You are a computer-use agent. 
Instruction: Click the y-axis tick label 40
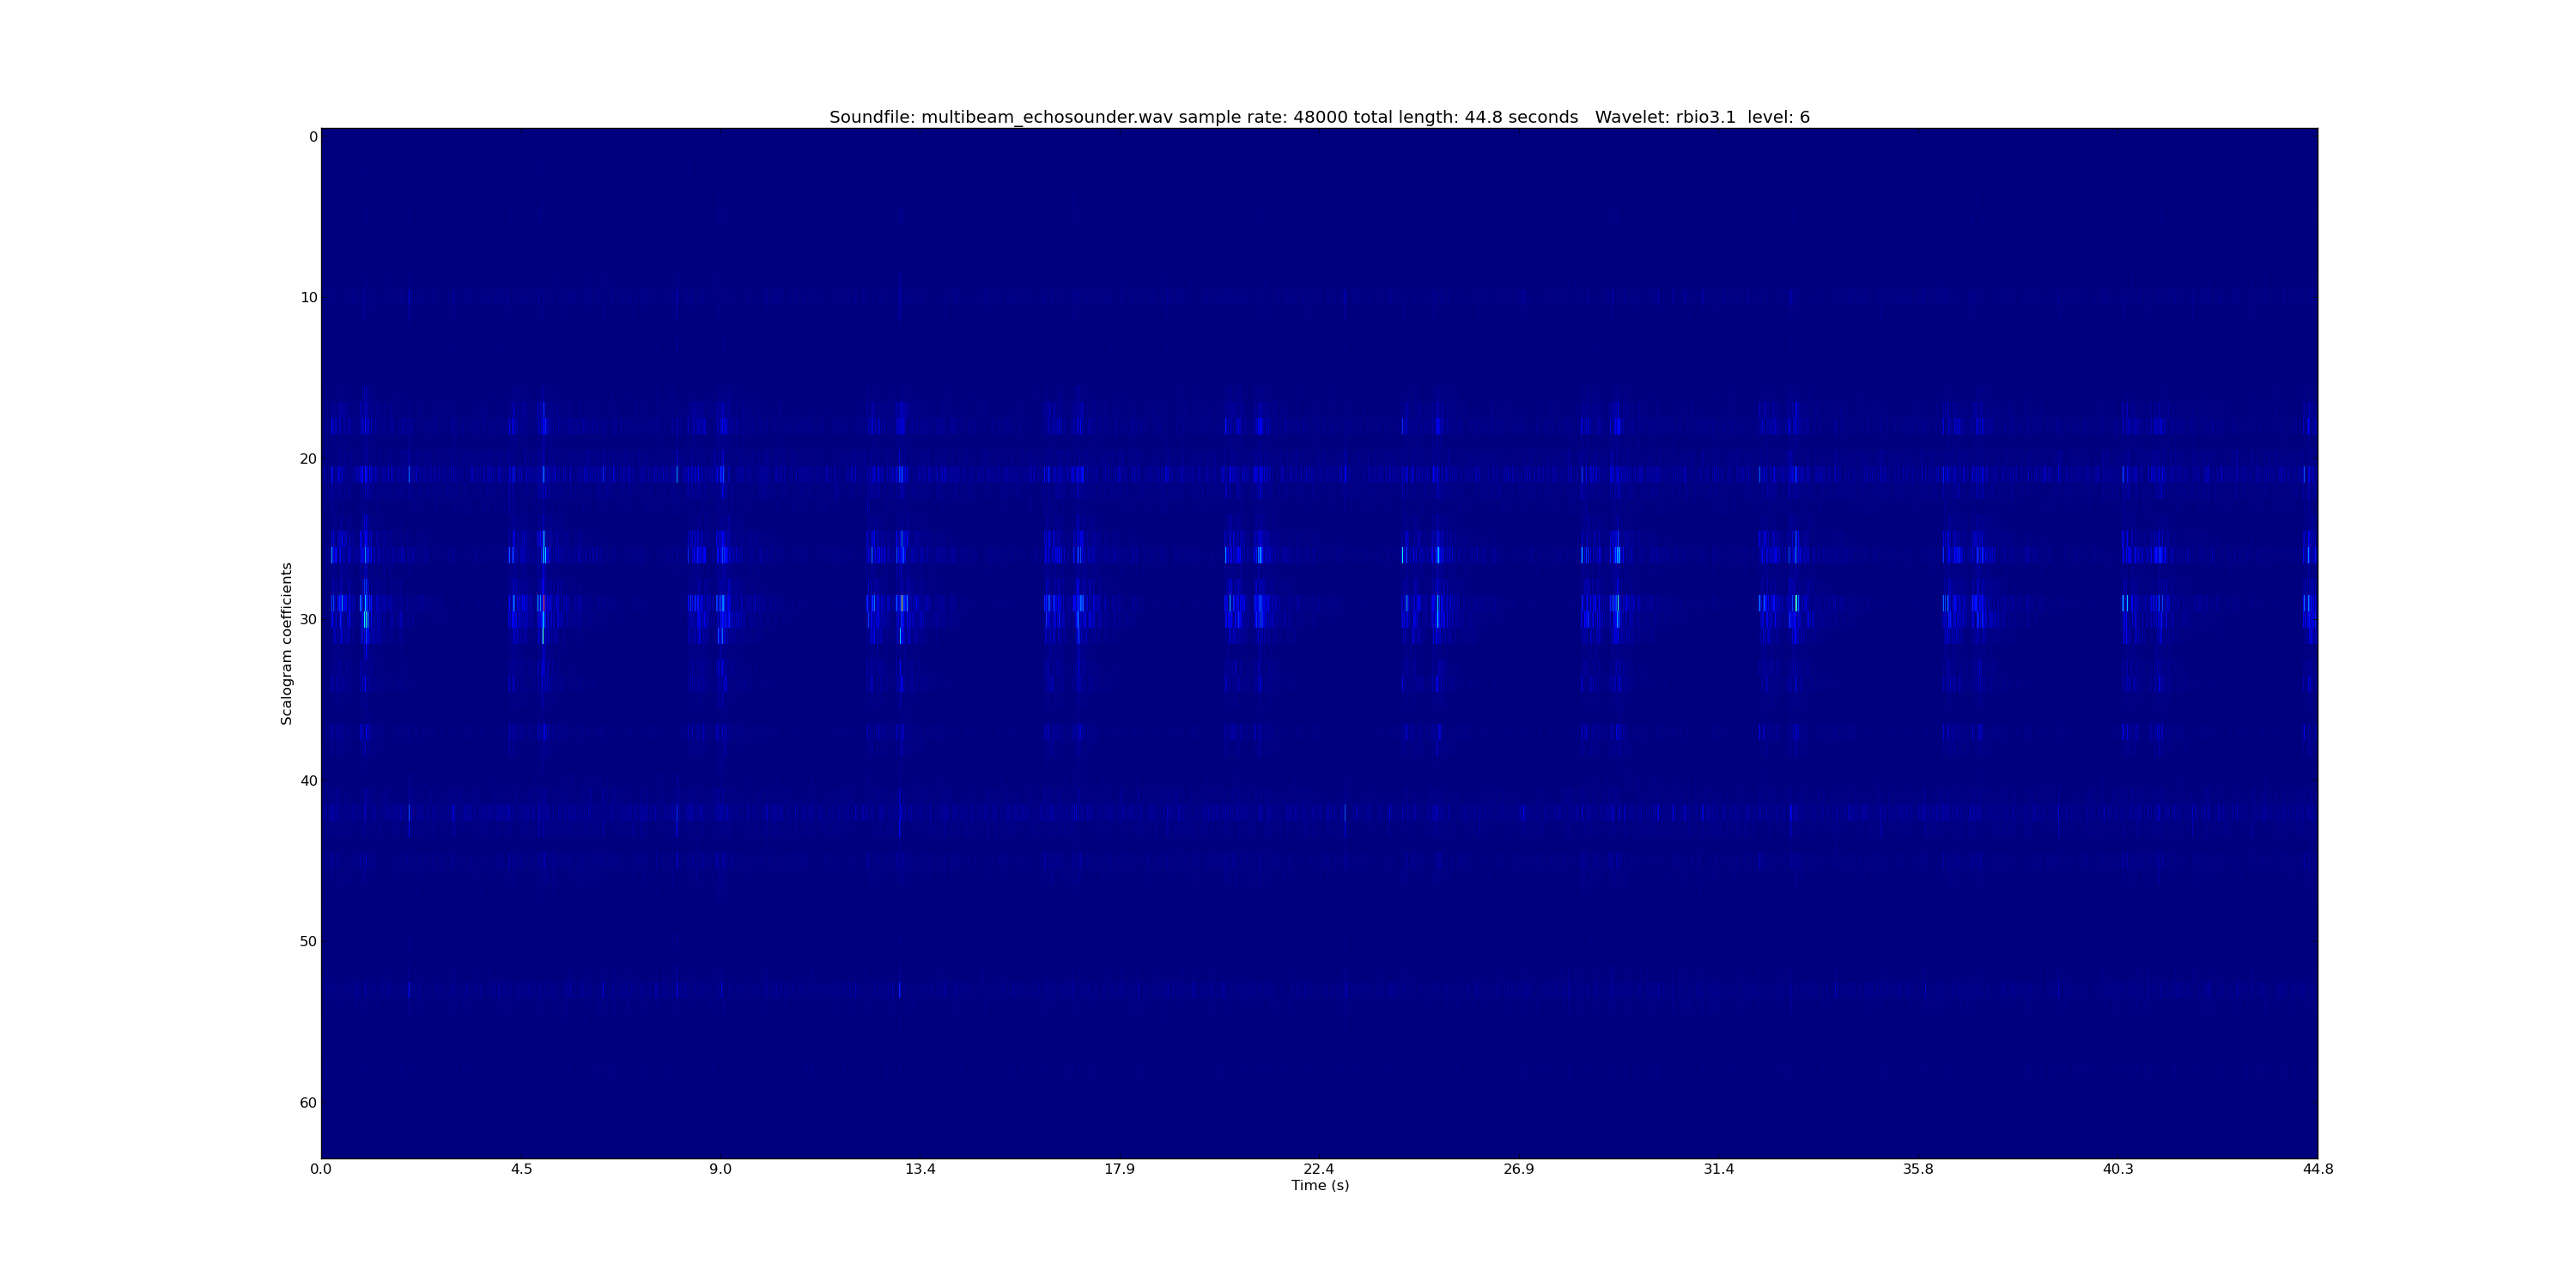click(x=308, y=781)
